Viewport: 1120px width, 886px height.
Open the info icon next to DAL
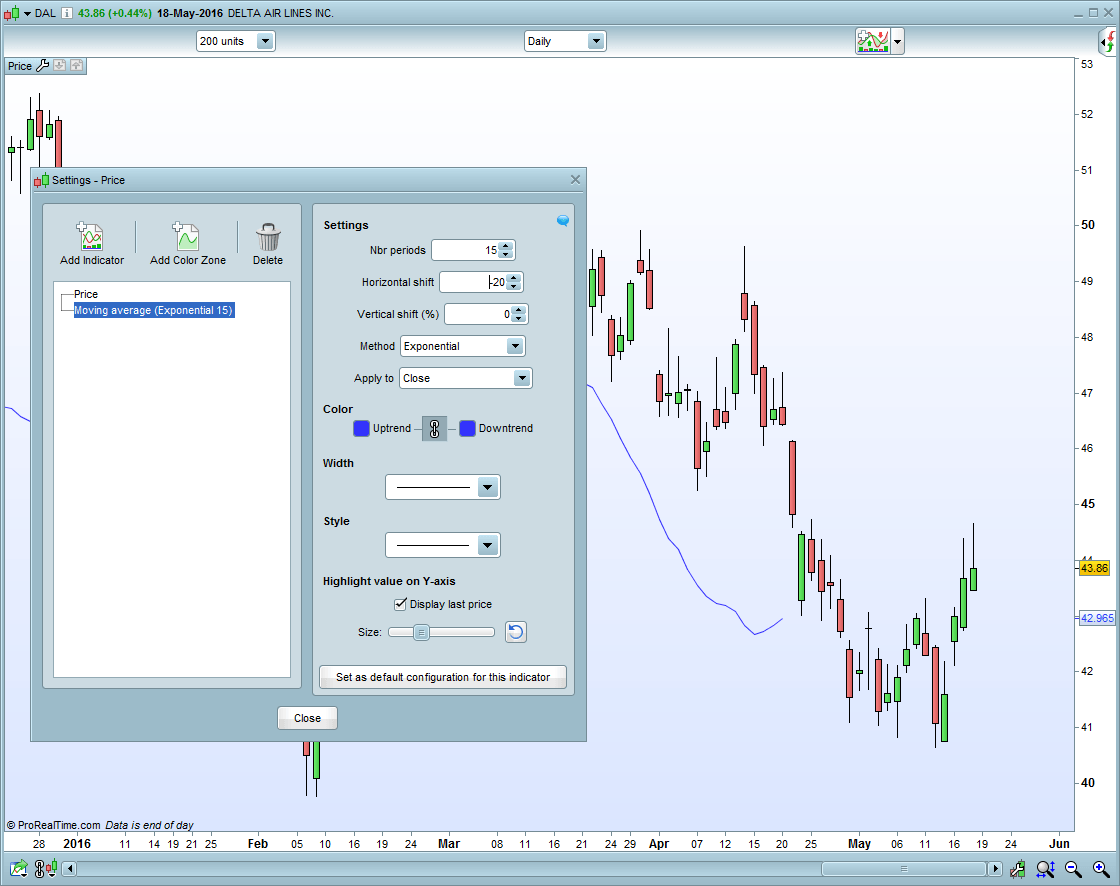pyautogui.click(x=66, y=13)
